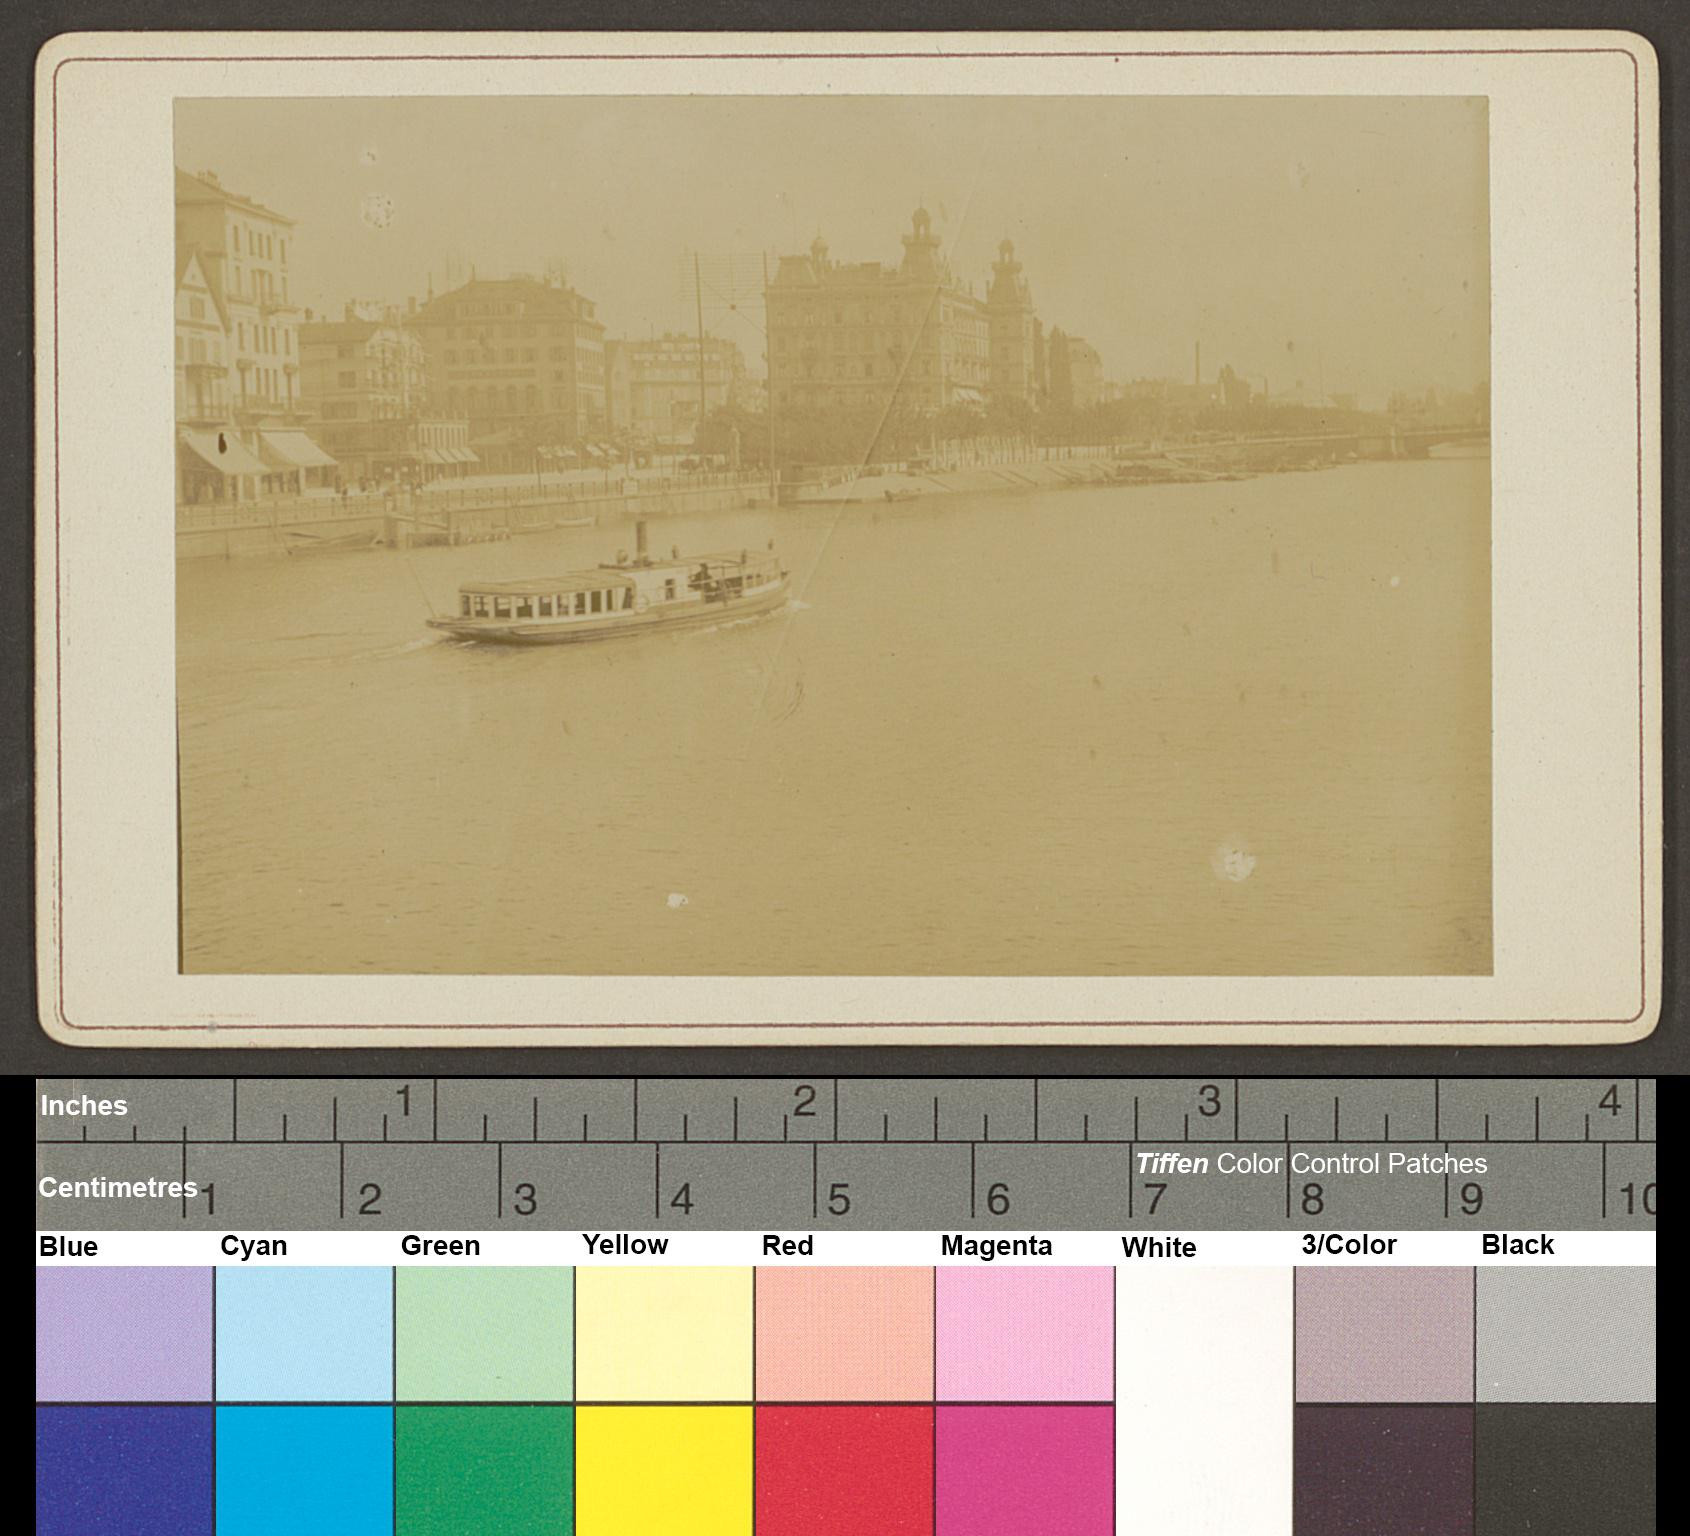The height and width of the screenshot is (1536, 1690).
Task: Click the 'Inches' ruler label
Action: pyautogui.click(x=84, y=1106)
